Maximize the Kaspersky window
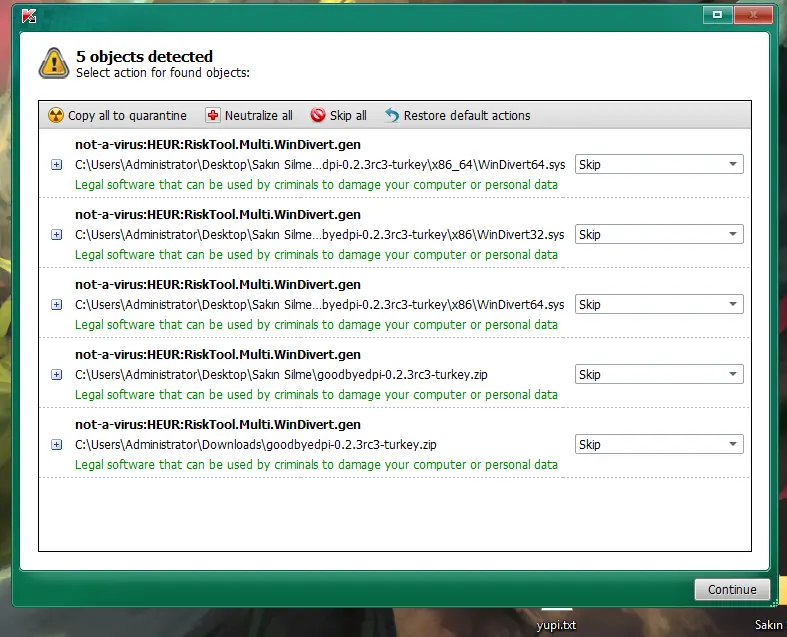Viewport: 787px width, 637px height. [x=718, y=15]
